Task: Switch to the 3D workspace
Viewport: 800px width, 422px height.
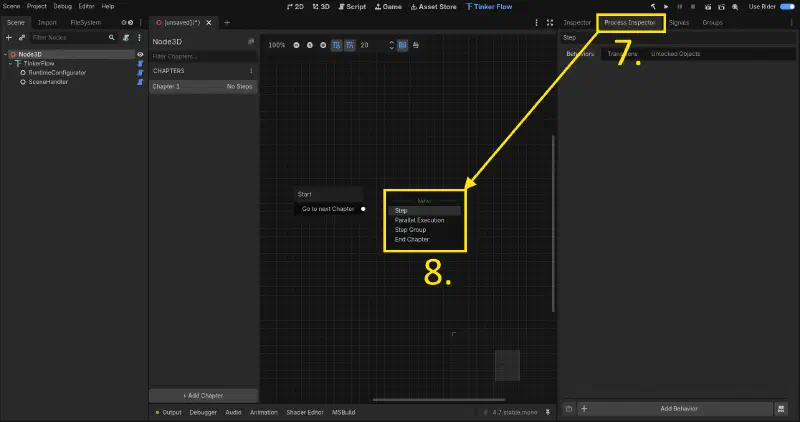Action: pos(321,7)
